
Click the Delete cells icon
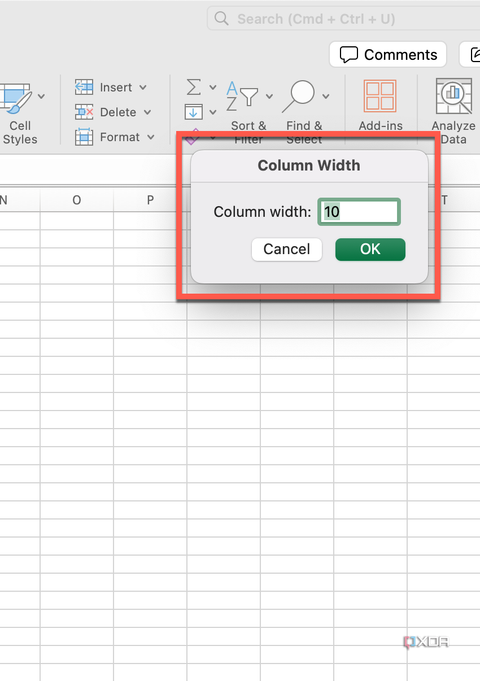(x=84, y=112)
